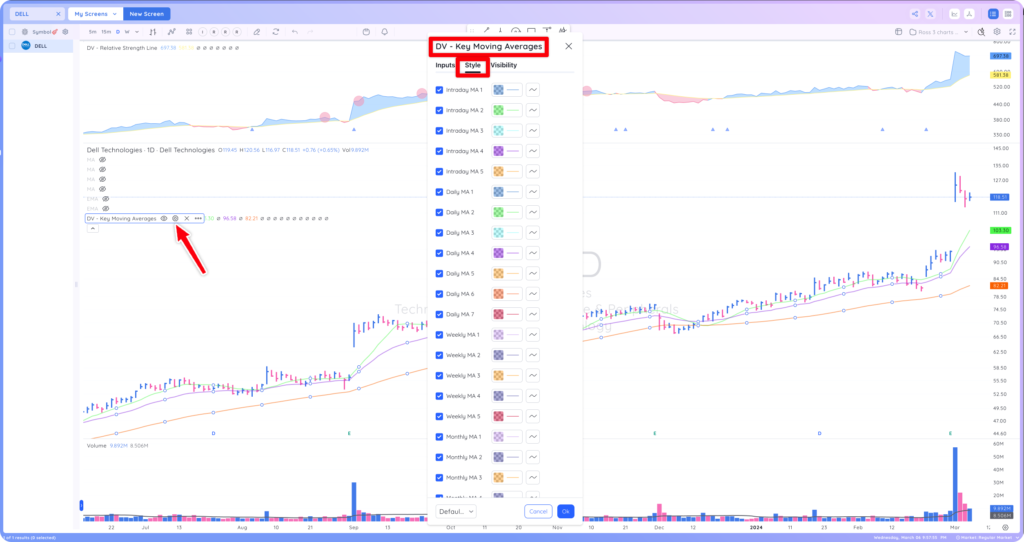
Task: Toggle the Weekly MA 3 checkbox
Action: [440, 375]
